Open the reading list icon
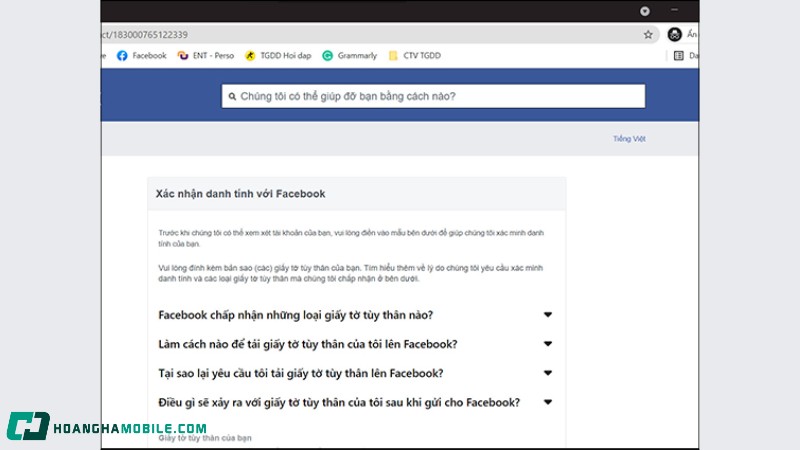The image size is (800, 450). pos(679,56)
